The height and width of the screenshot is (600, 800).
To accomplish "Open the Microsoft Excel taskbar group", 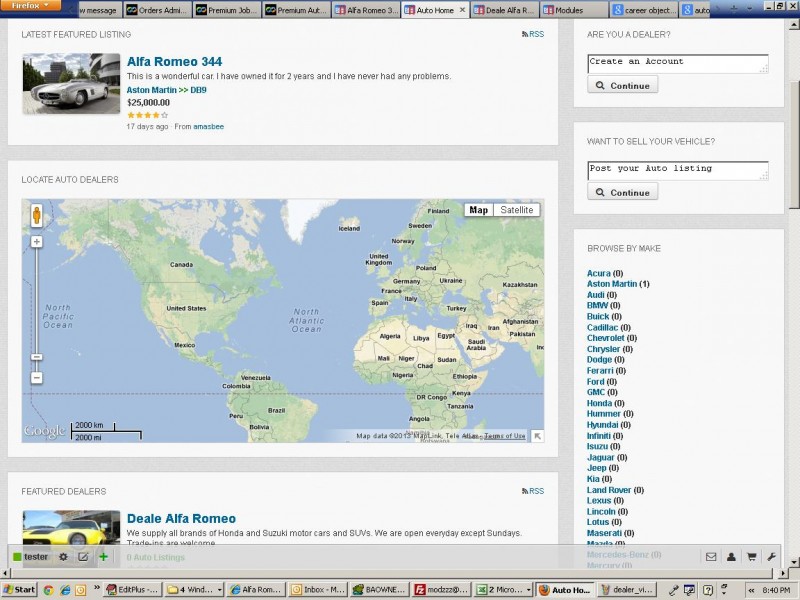I will click(x=503, y=590).
